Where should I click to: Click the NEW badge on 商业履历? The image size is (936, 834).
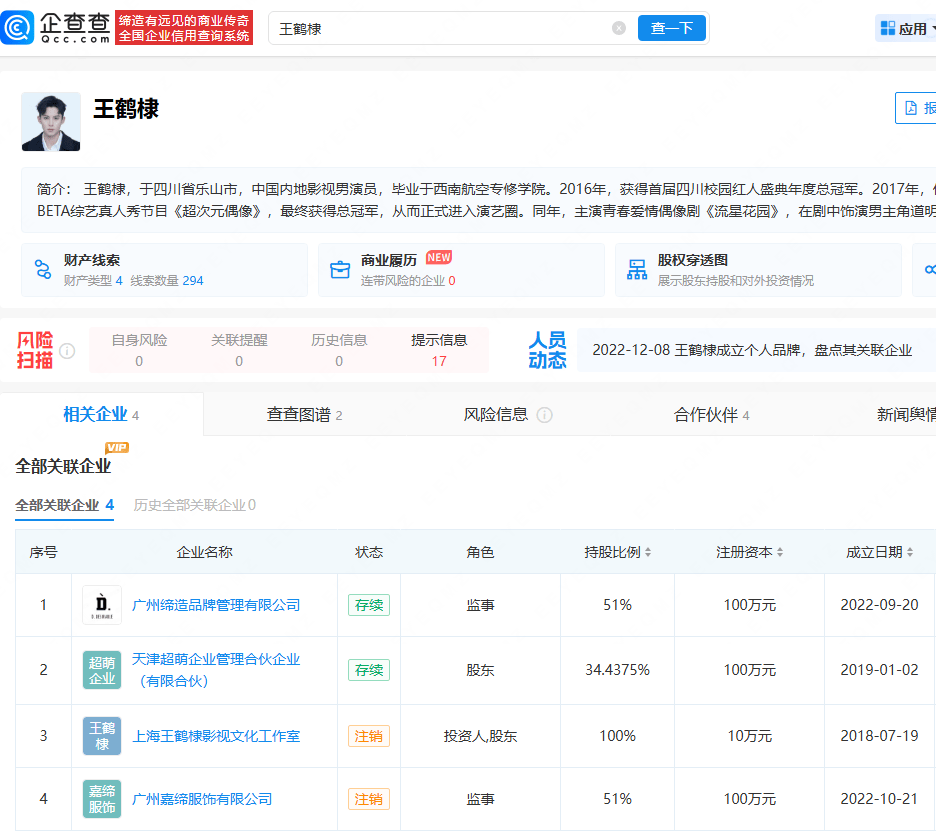[x=439, y=257]
